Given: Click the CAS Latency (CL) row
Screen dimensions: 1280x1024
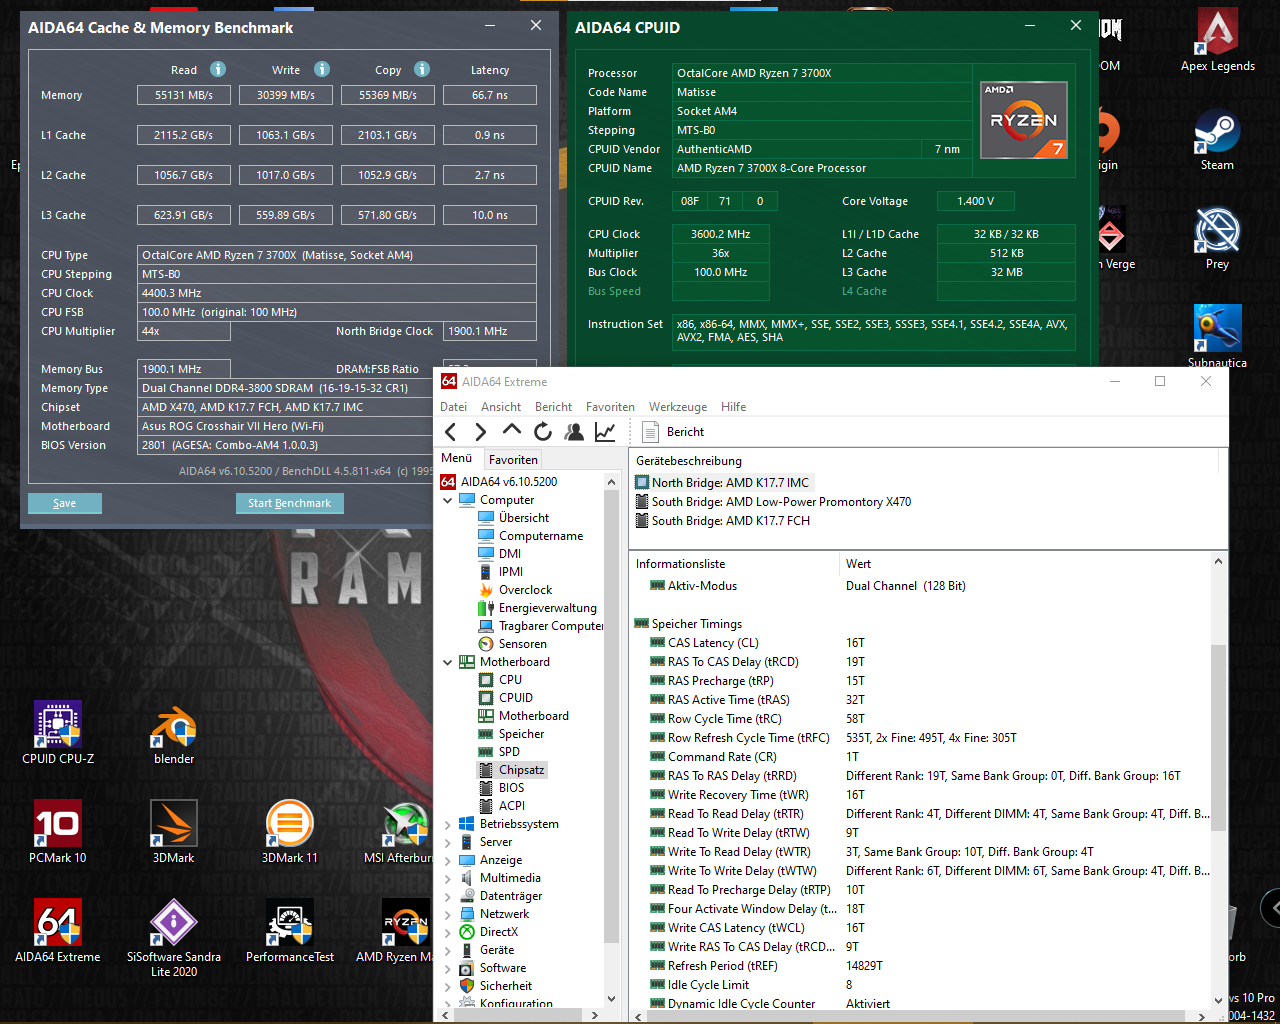Looking at the screenshot, I should pyautogui.click(x=920, y=643).
